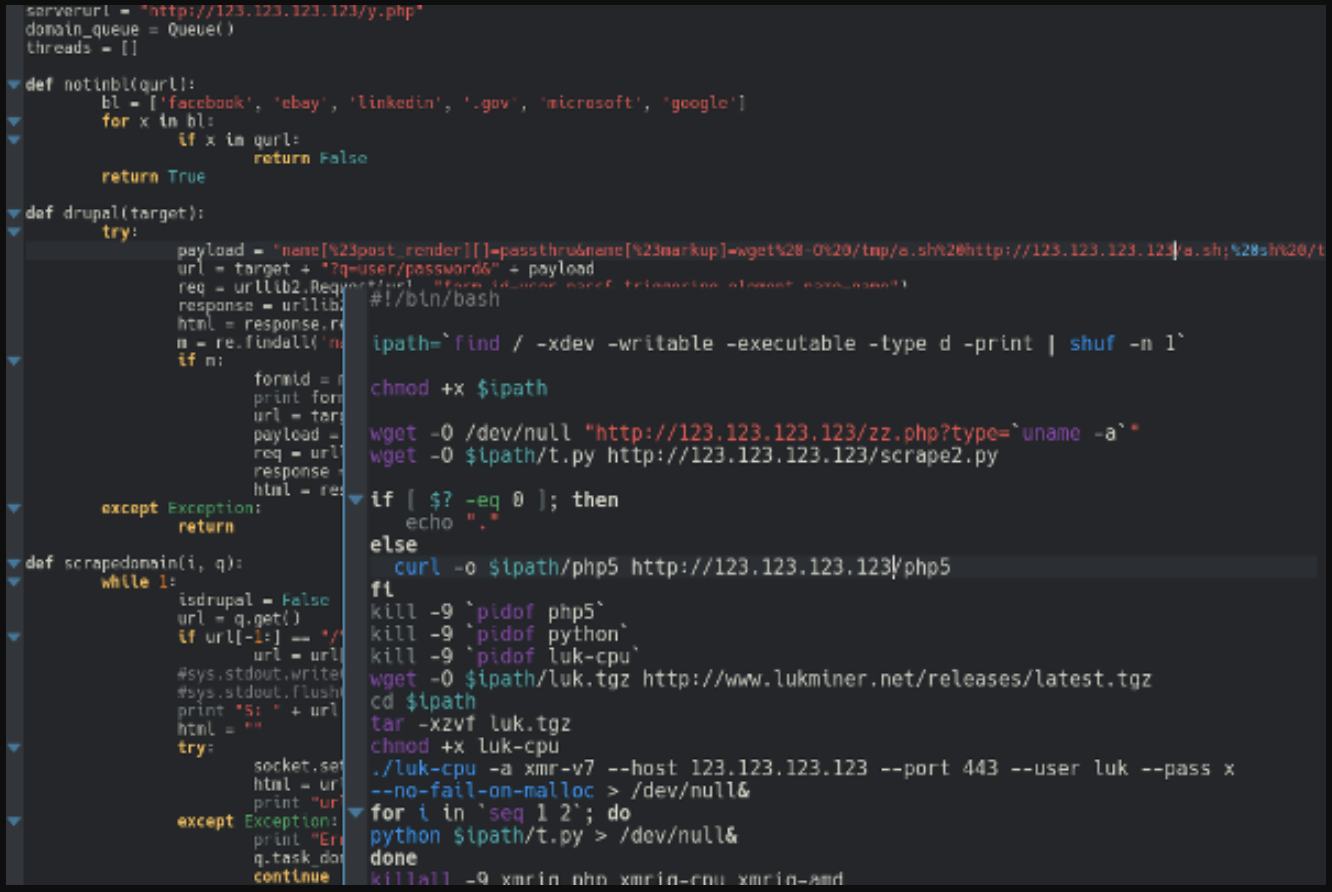Click the '--no-fail-on-malloc > /dev/null&' line
This screenshot has height=892, width=1332.
560,791
